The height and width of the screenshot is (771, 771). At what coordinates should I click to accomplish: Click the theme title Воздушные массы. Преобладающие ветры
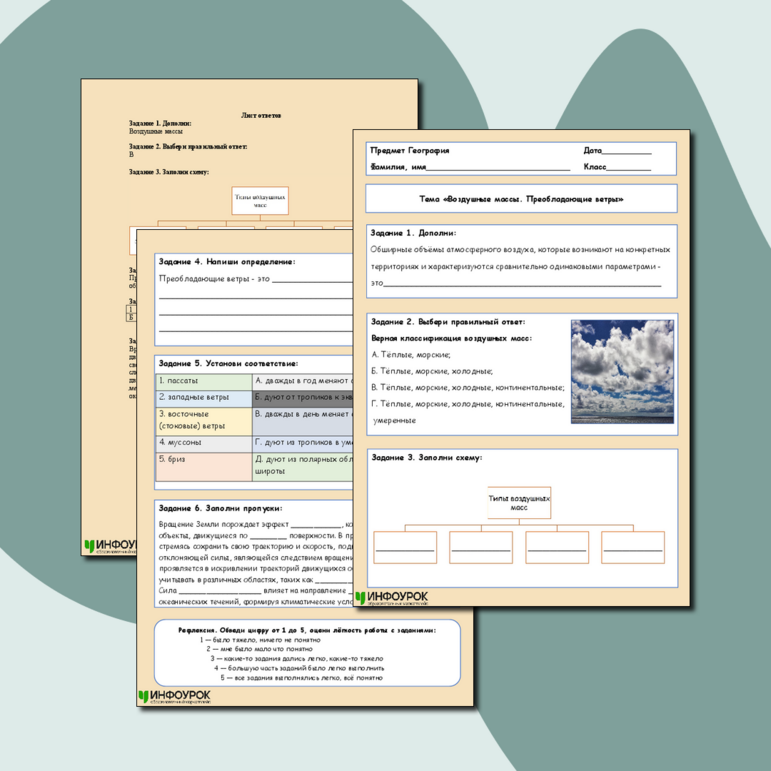pyautogui.click(x=520, y=199)
